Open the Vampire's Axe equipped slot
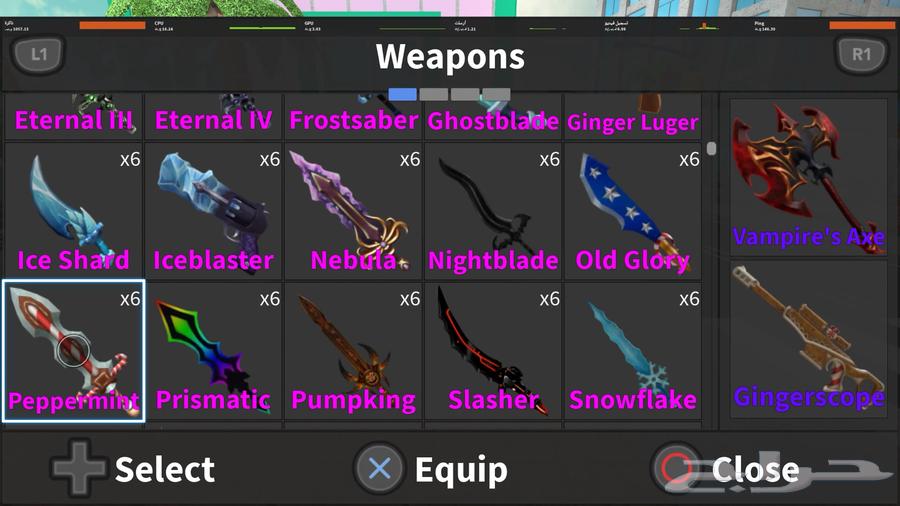Screen dimensions: 900x506 (x=808, y=177)
